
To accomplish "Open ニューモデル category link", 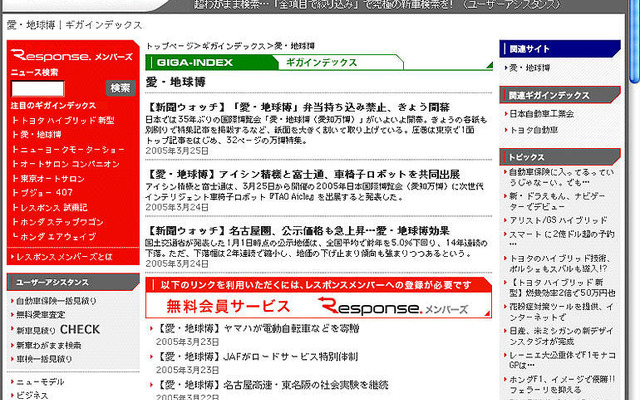I will tap(40, 382).
